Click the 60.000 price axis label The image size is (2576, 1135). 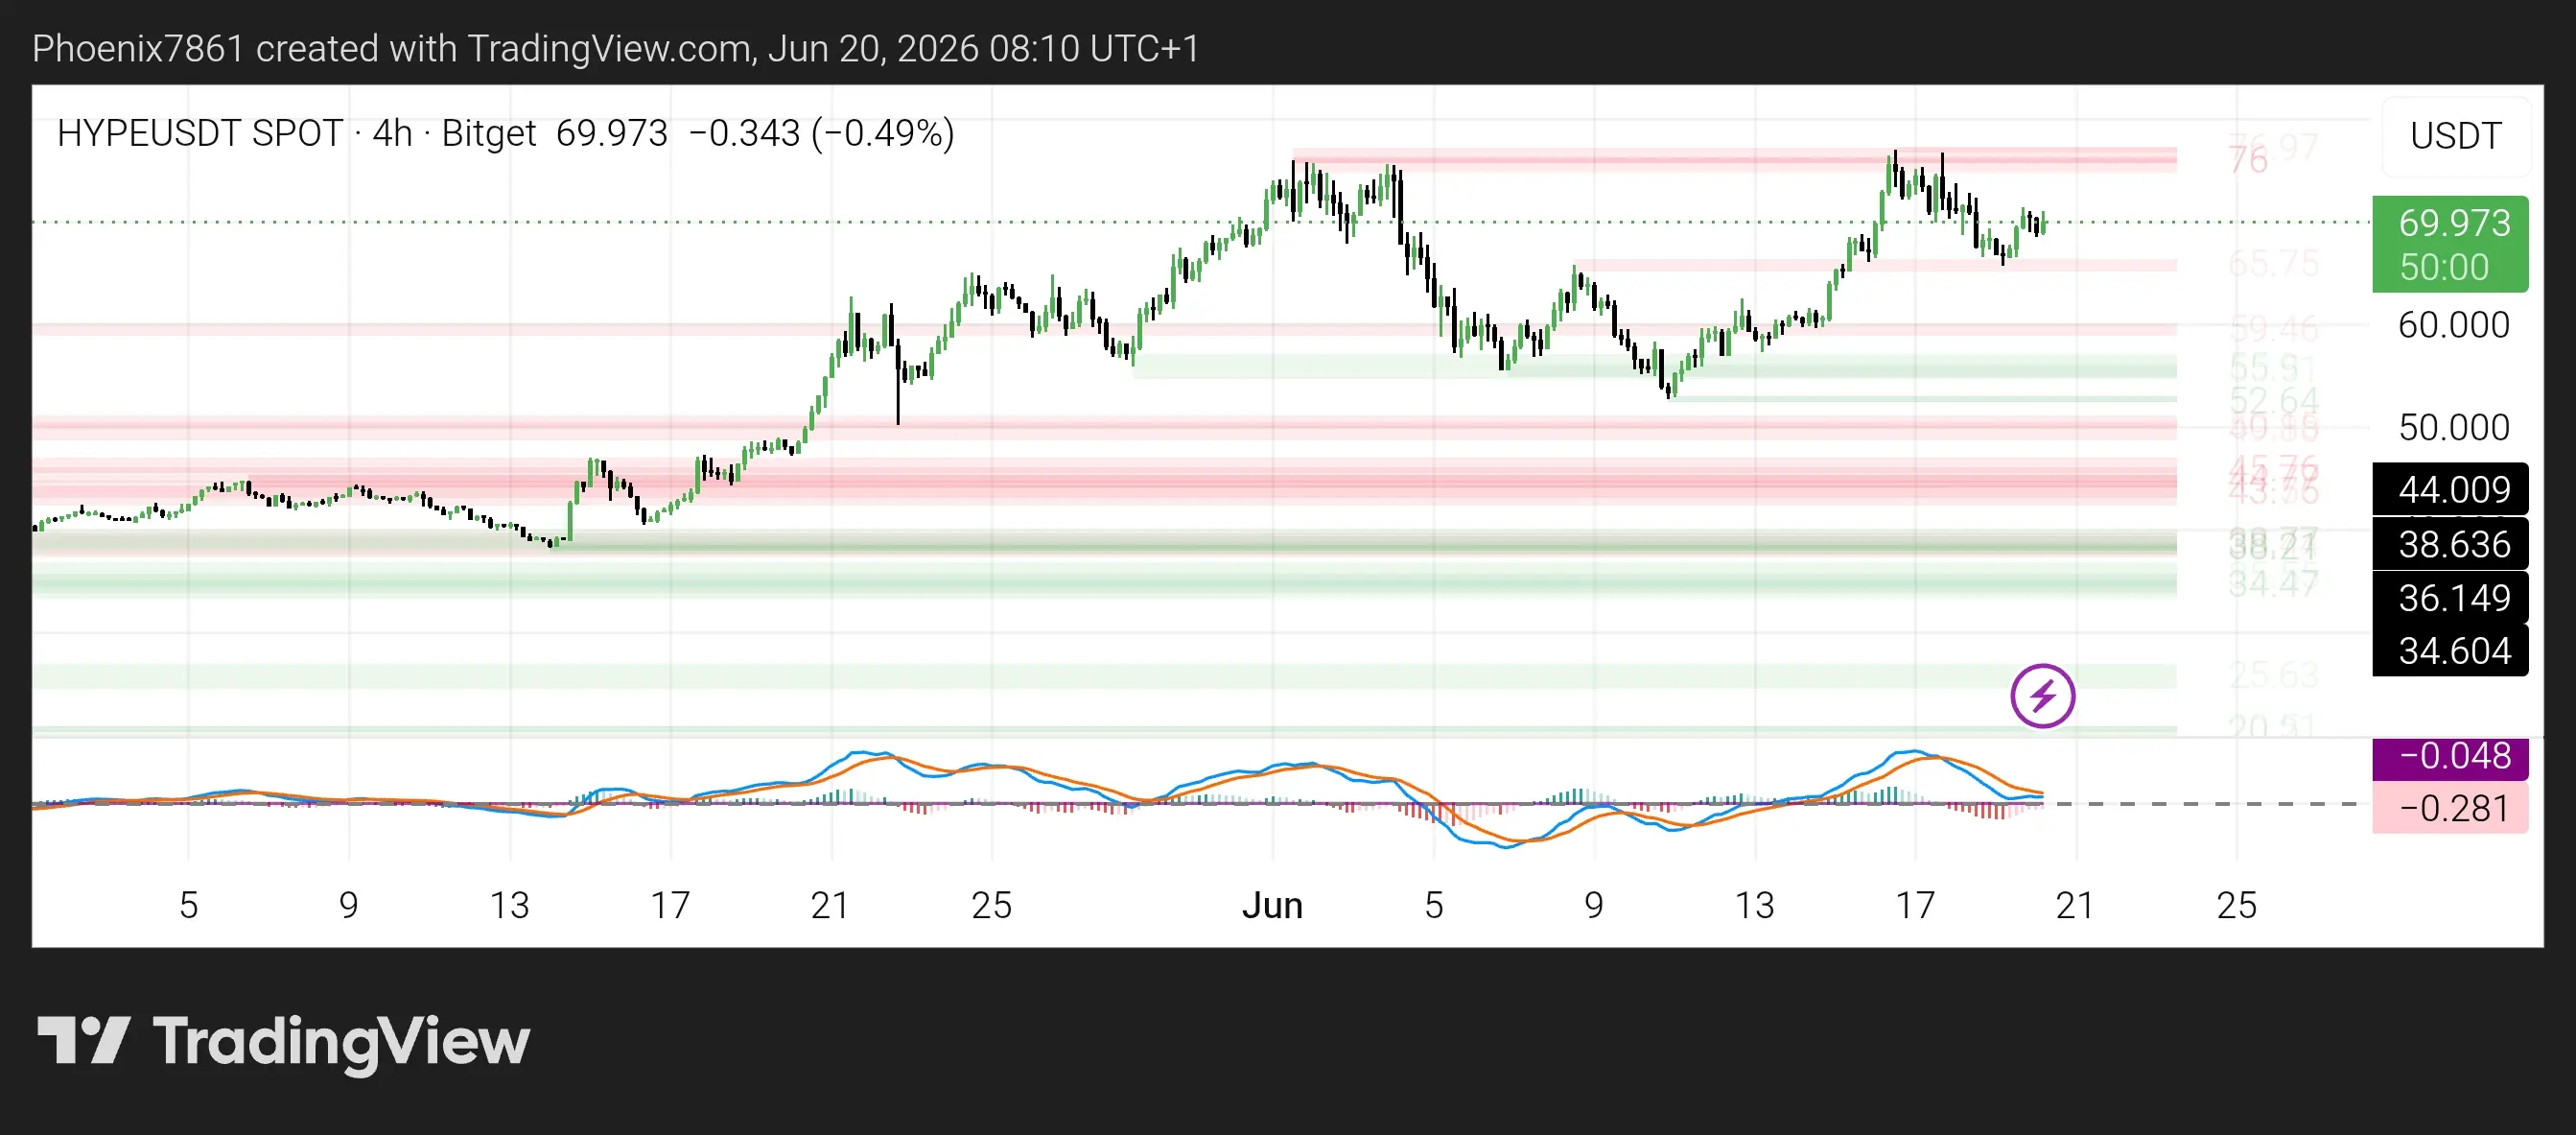[2453, 325]
